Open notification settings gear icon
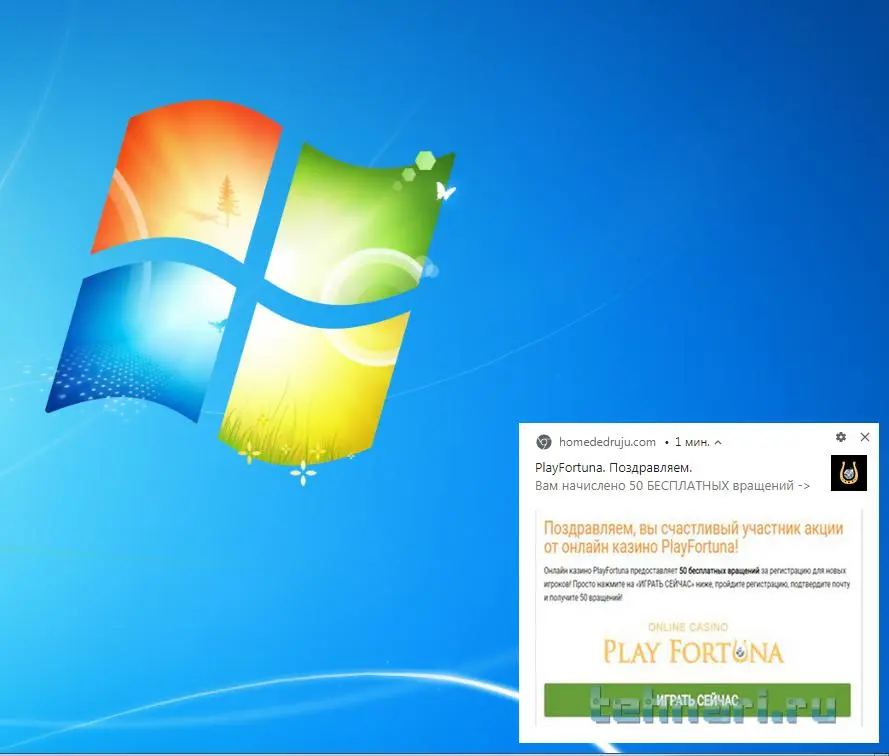Screen dimensions: 889x756 (841, 437)
